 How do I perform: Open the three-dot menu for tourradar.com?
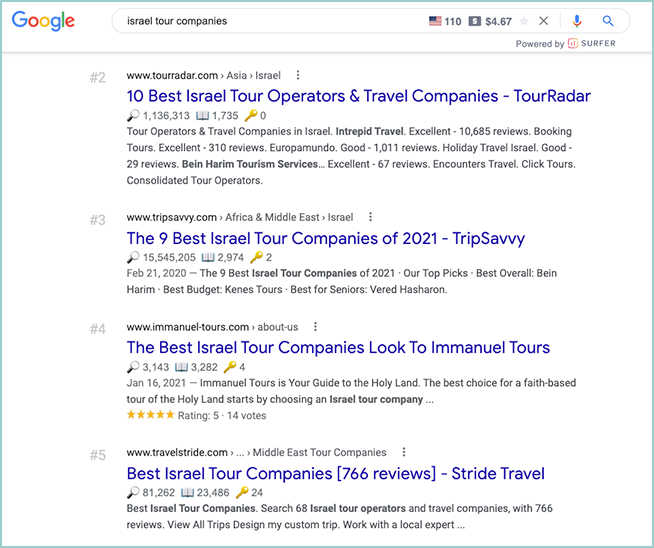tap(298, 75)
